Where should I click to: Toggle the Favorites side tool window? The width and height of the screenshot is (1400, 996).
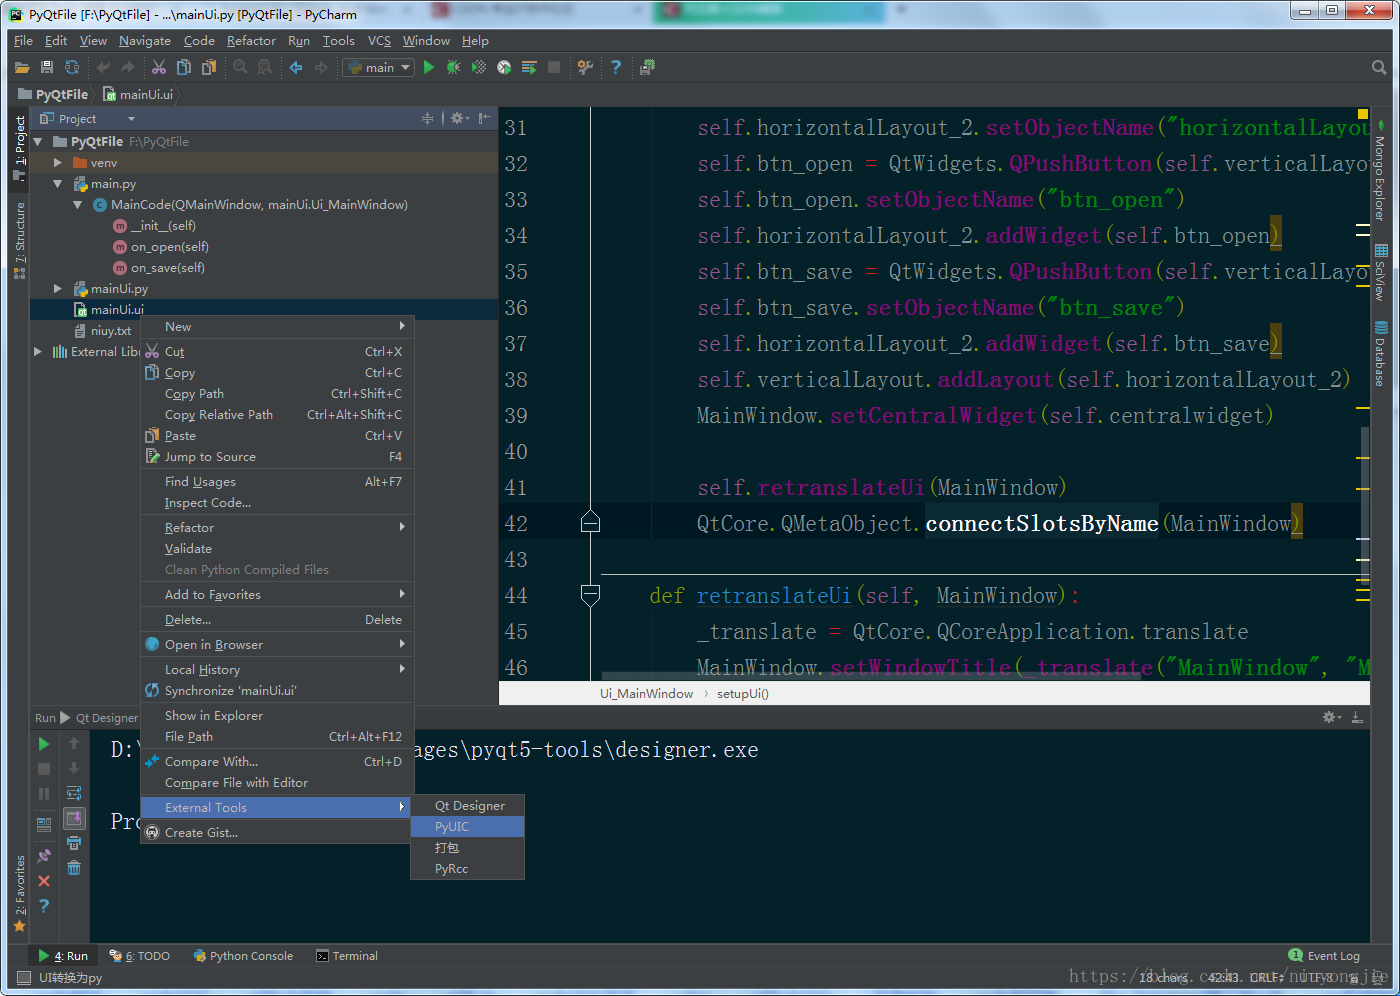[x=19, y=894]
